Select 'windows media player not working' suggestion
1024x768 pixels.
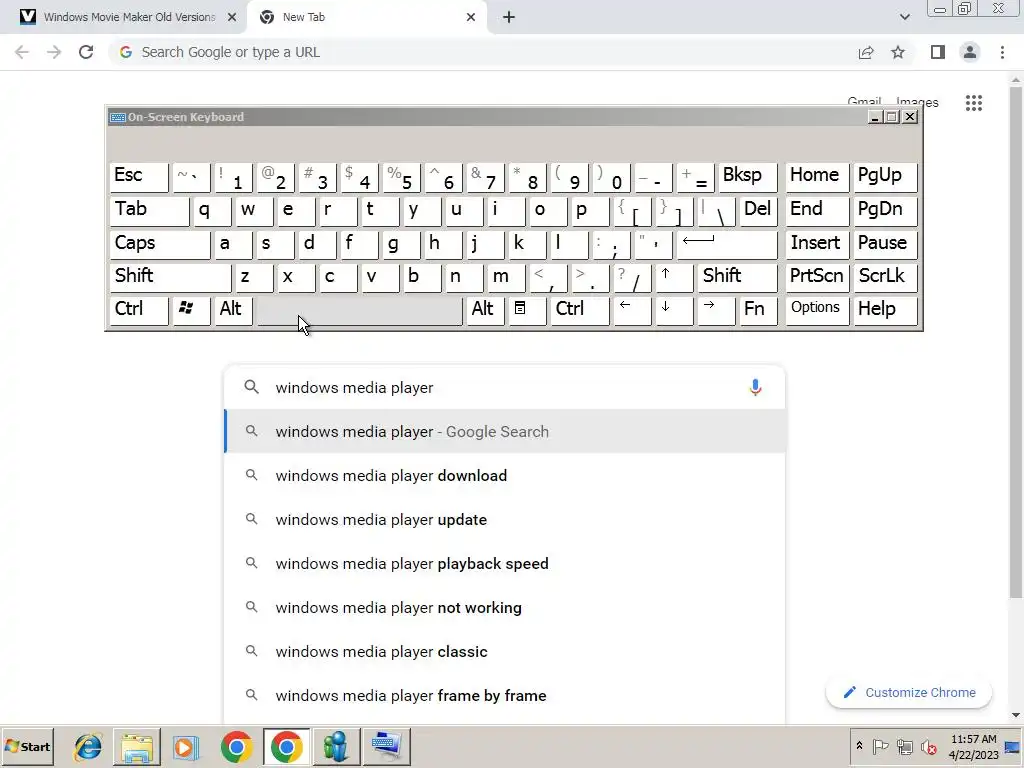pyautogui.click(x=505, y=607)
